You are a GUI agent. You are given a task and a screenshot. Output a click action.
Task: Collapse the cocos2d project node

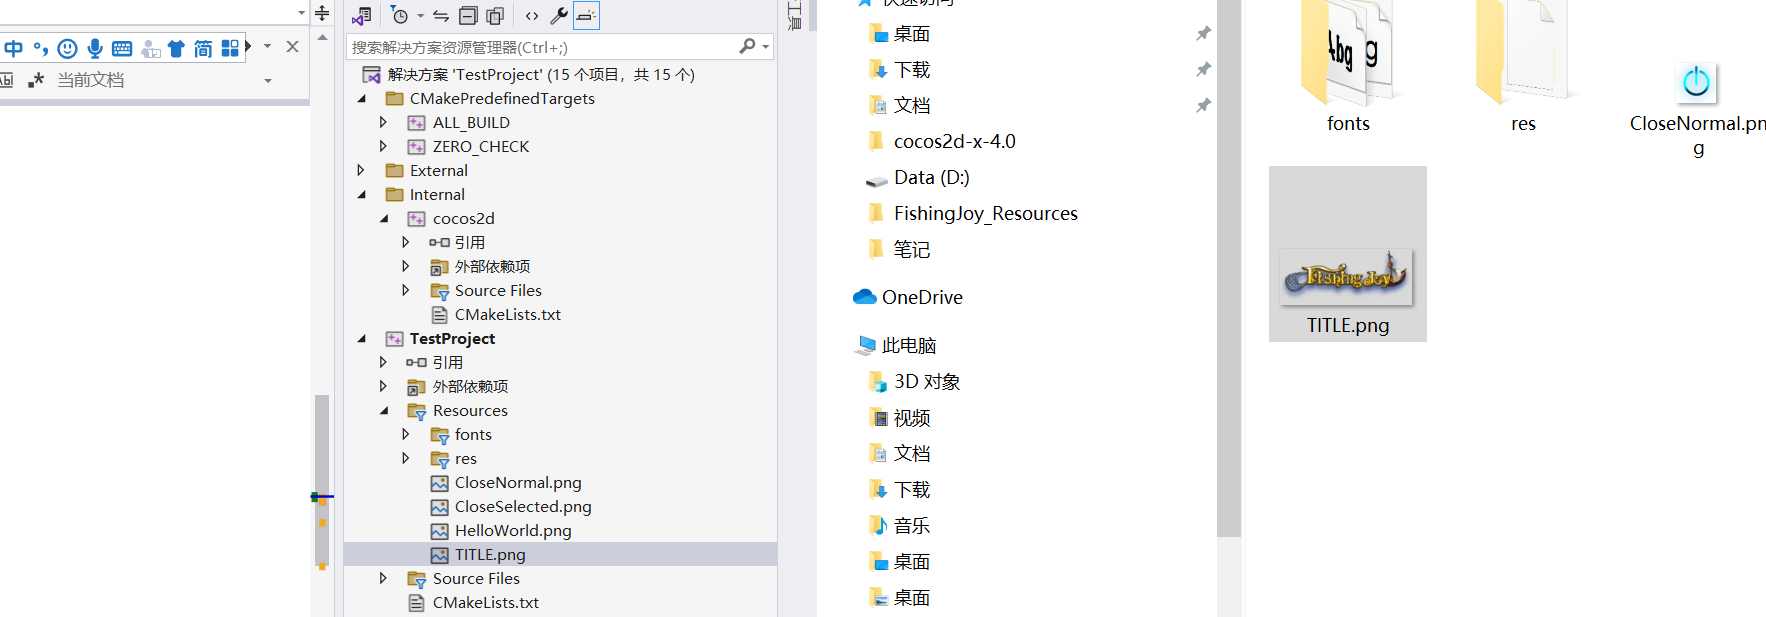pyautogui.click(x=384, y=218)
